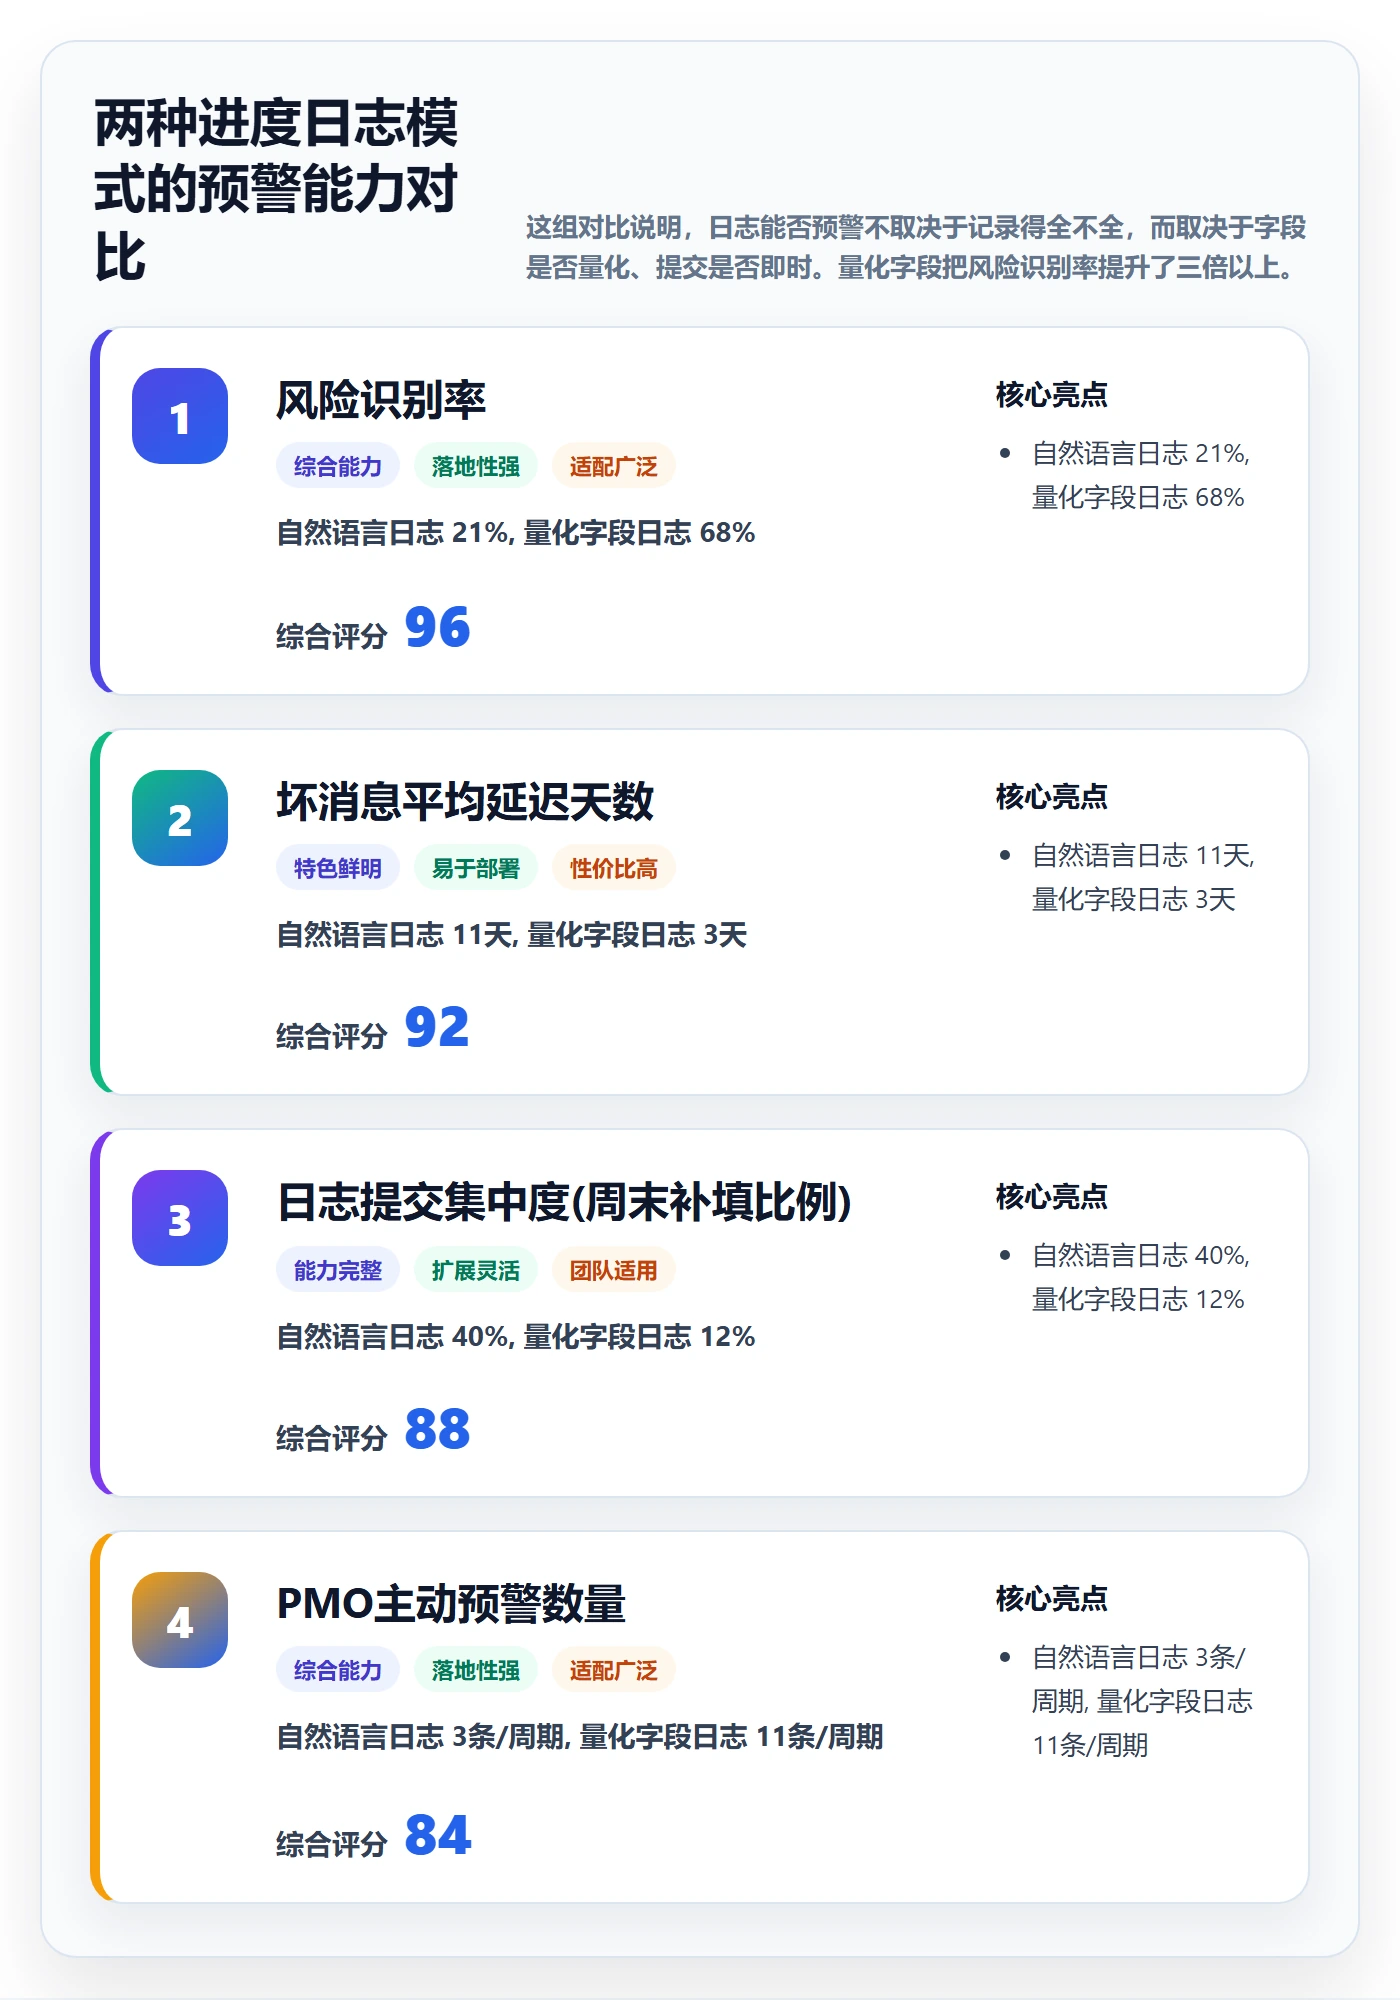The image size is (1400, 2000).
Task: Select the 性价比高 tag
Action: tap(614, 868)
